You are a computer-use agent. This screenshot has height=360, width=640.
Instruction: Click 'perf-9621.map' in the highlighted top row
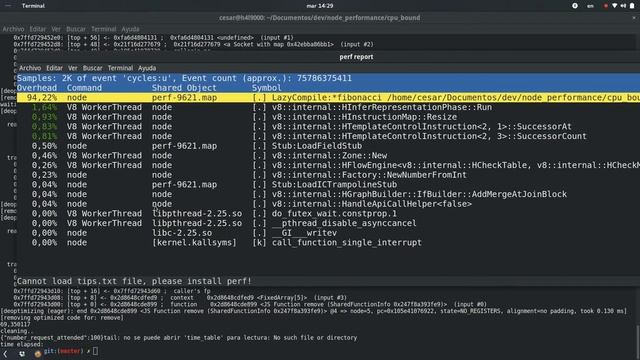(184, 98)
